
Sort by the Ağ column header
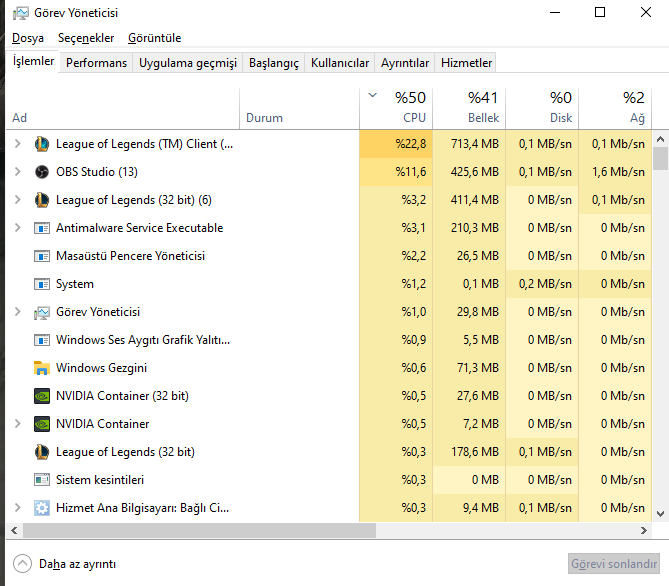[615, 108]
